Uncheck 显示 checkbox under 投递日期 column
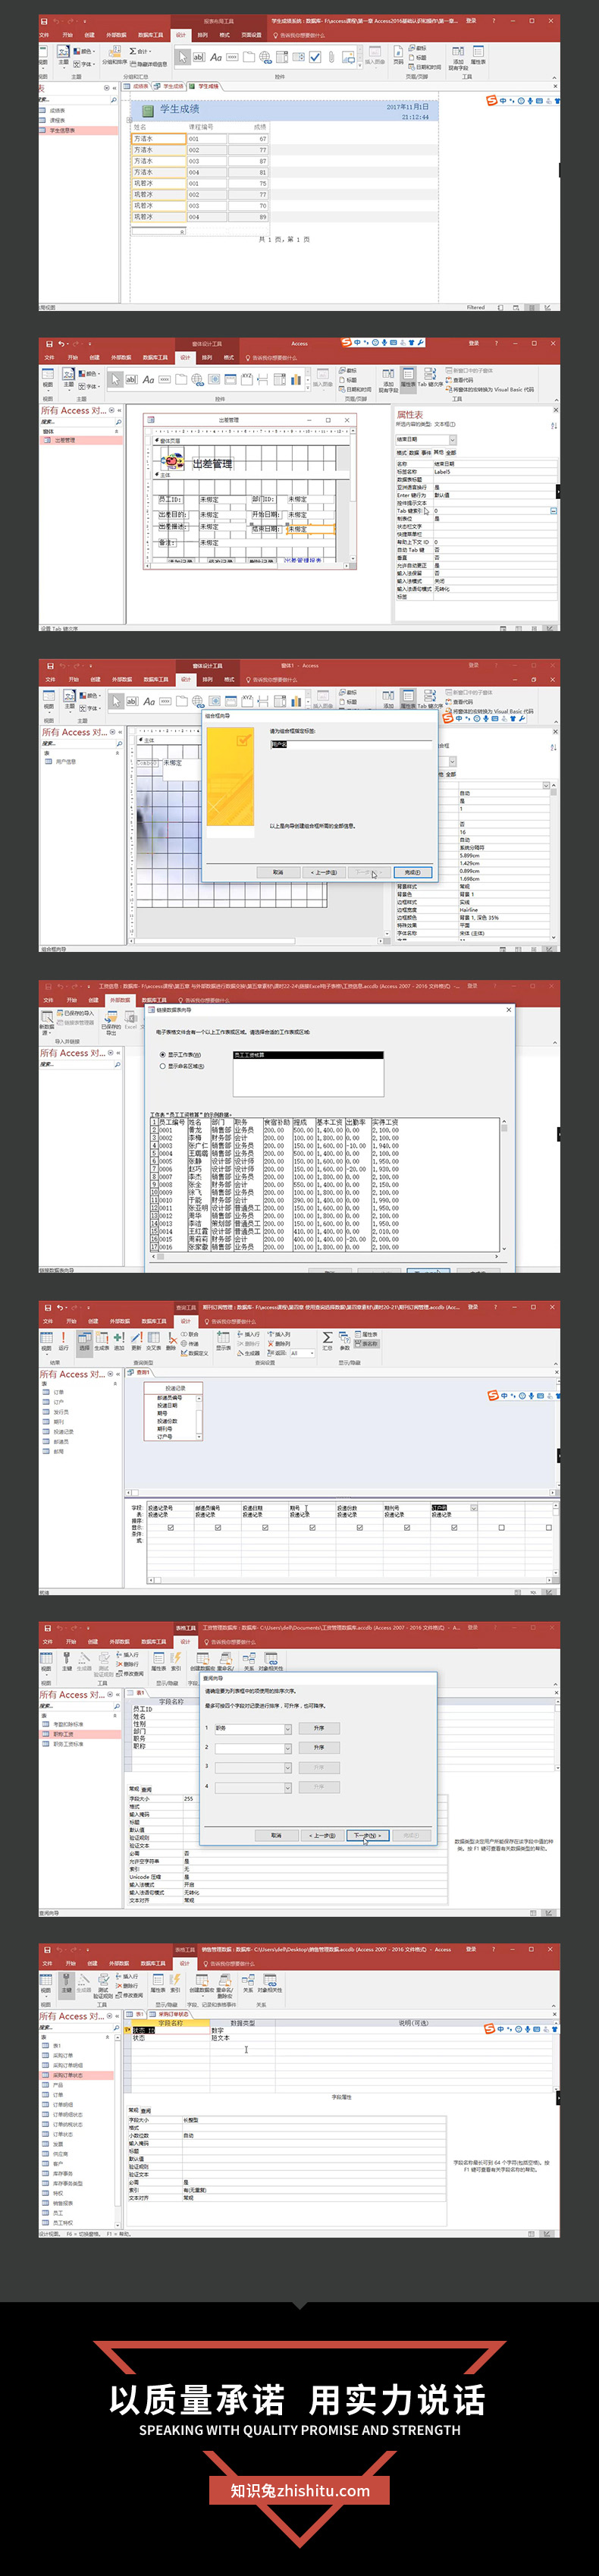 tap(265, 1527)
